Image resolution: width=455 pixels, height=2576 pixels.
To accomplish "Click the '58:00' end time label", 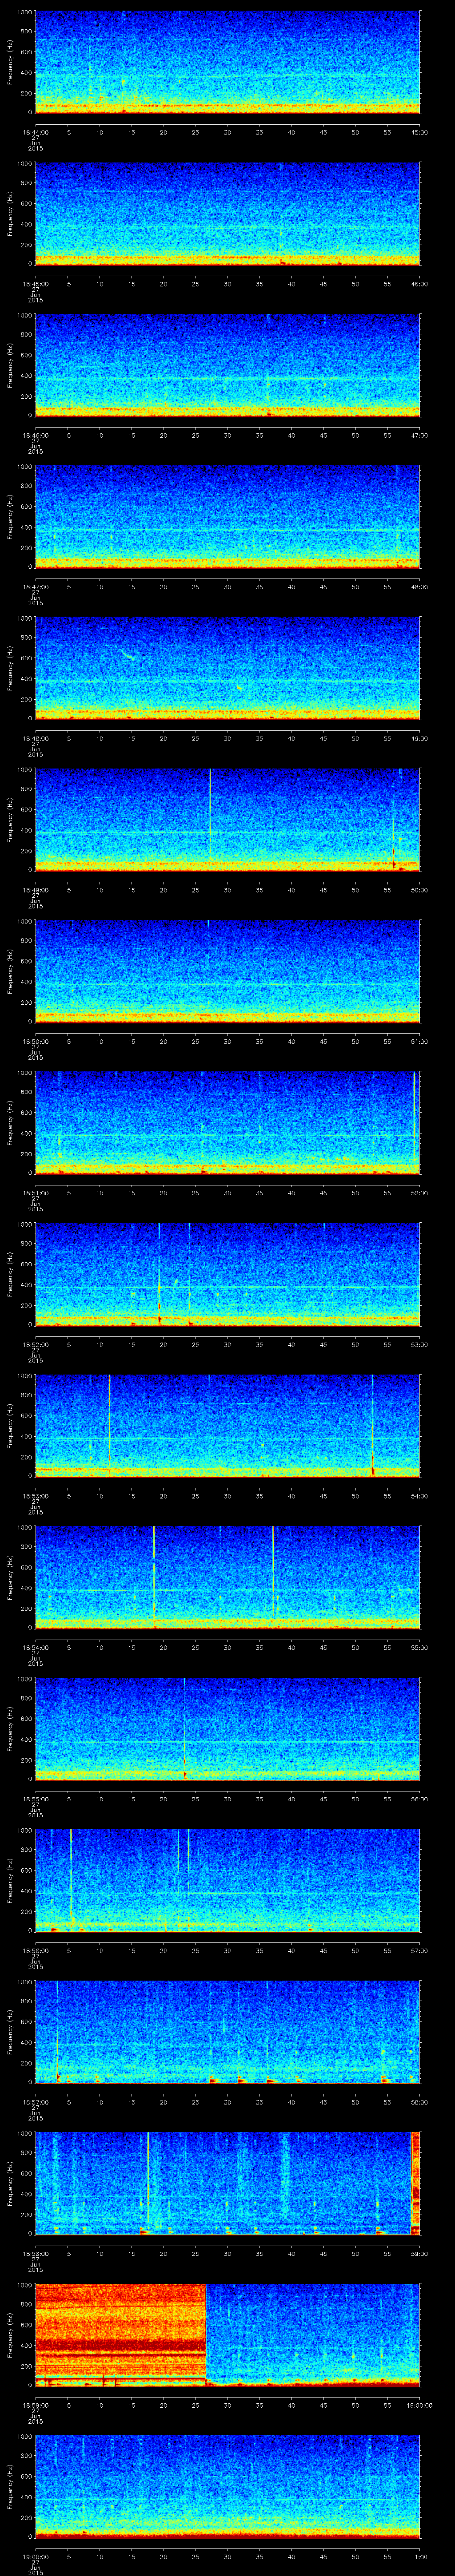I will coord(420,2101).
